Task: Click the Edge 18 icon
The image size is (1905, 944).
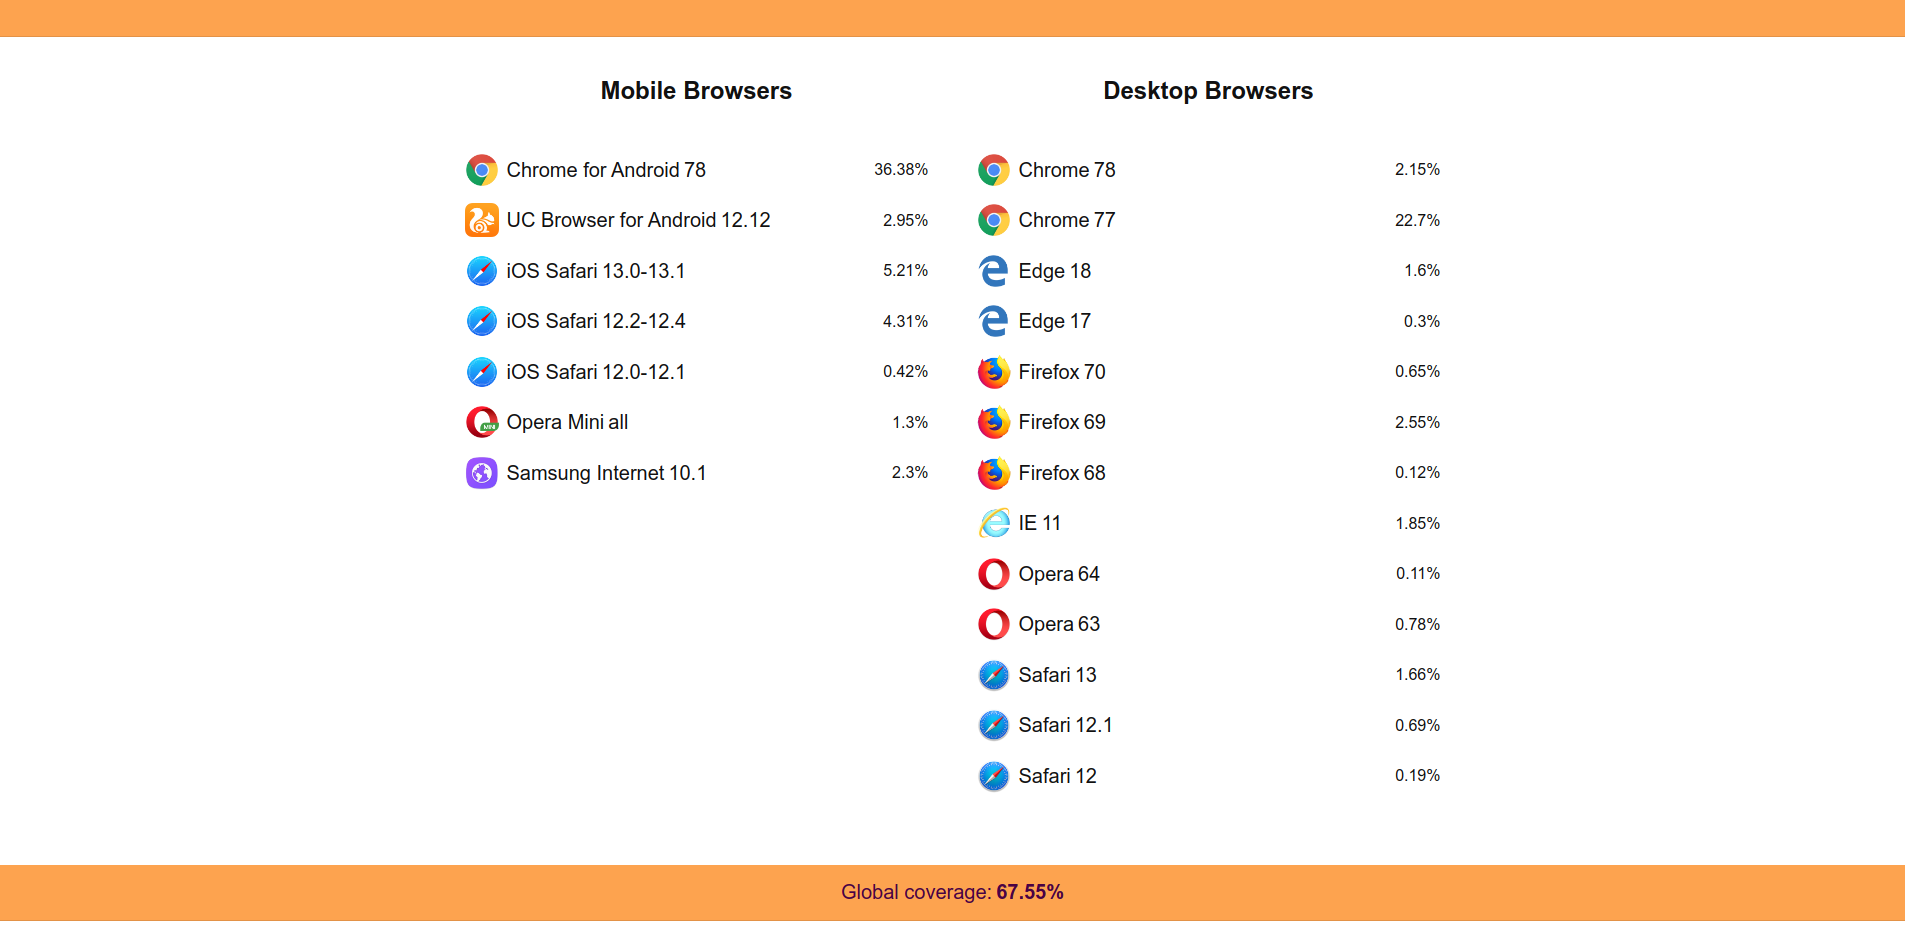Action: (x=994, y=271)
